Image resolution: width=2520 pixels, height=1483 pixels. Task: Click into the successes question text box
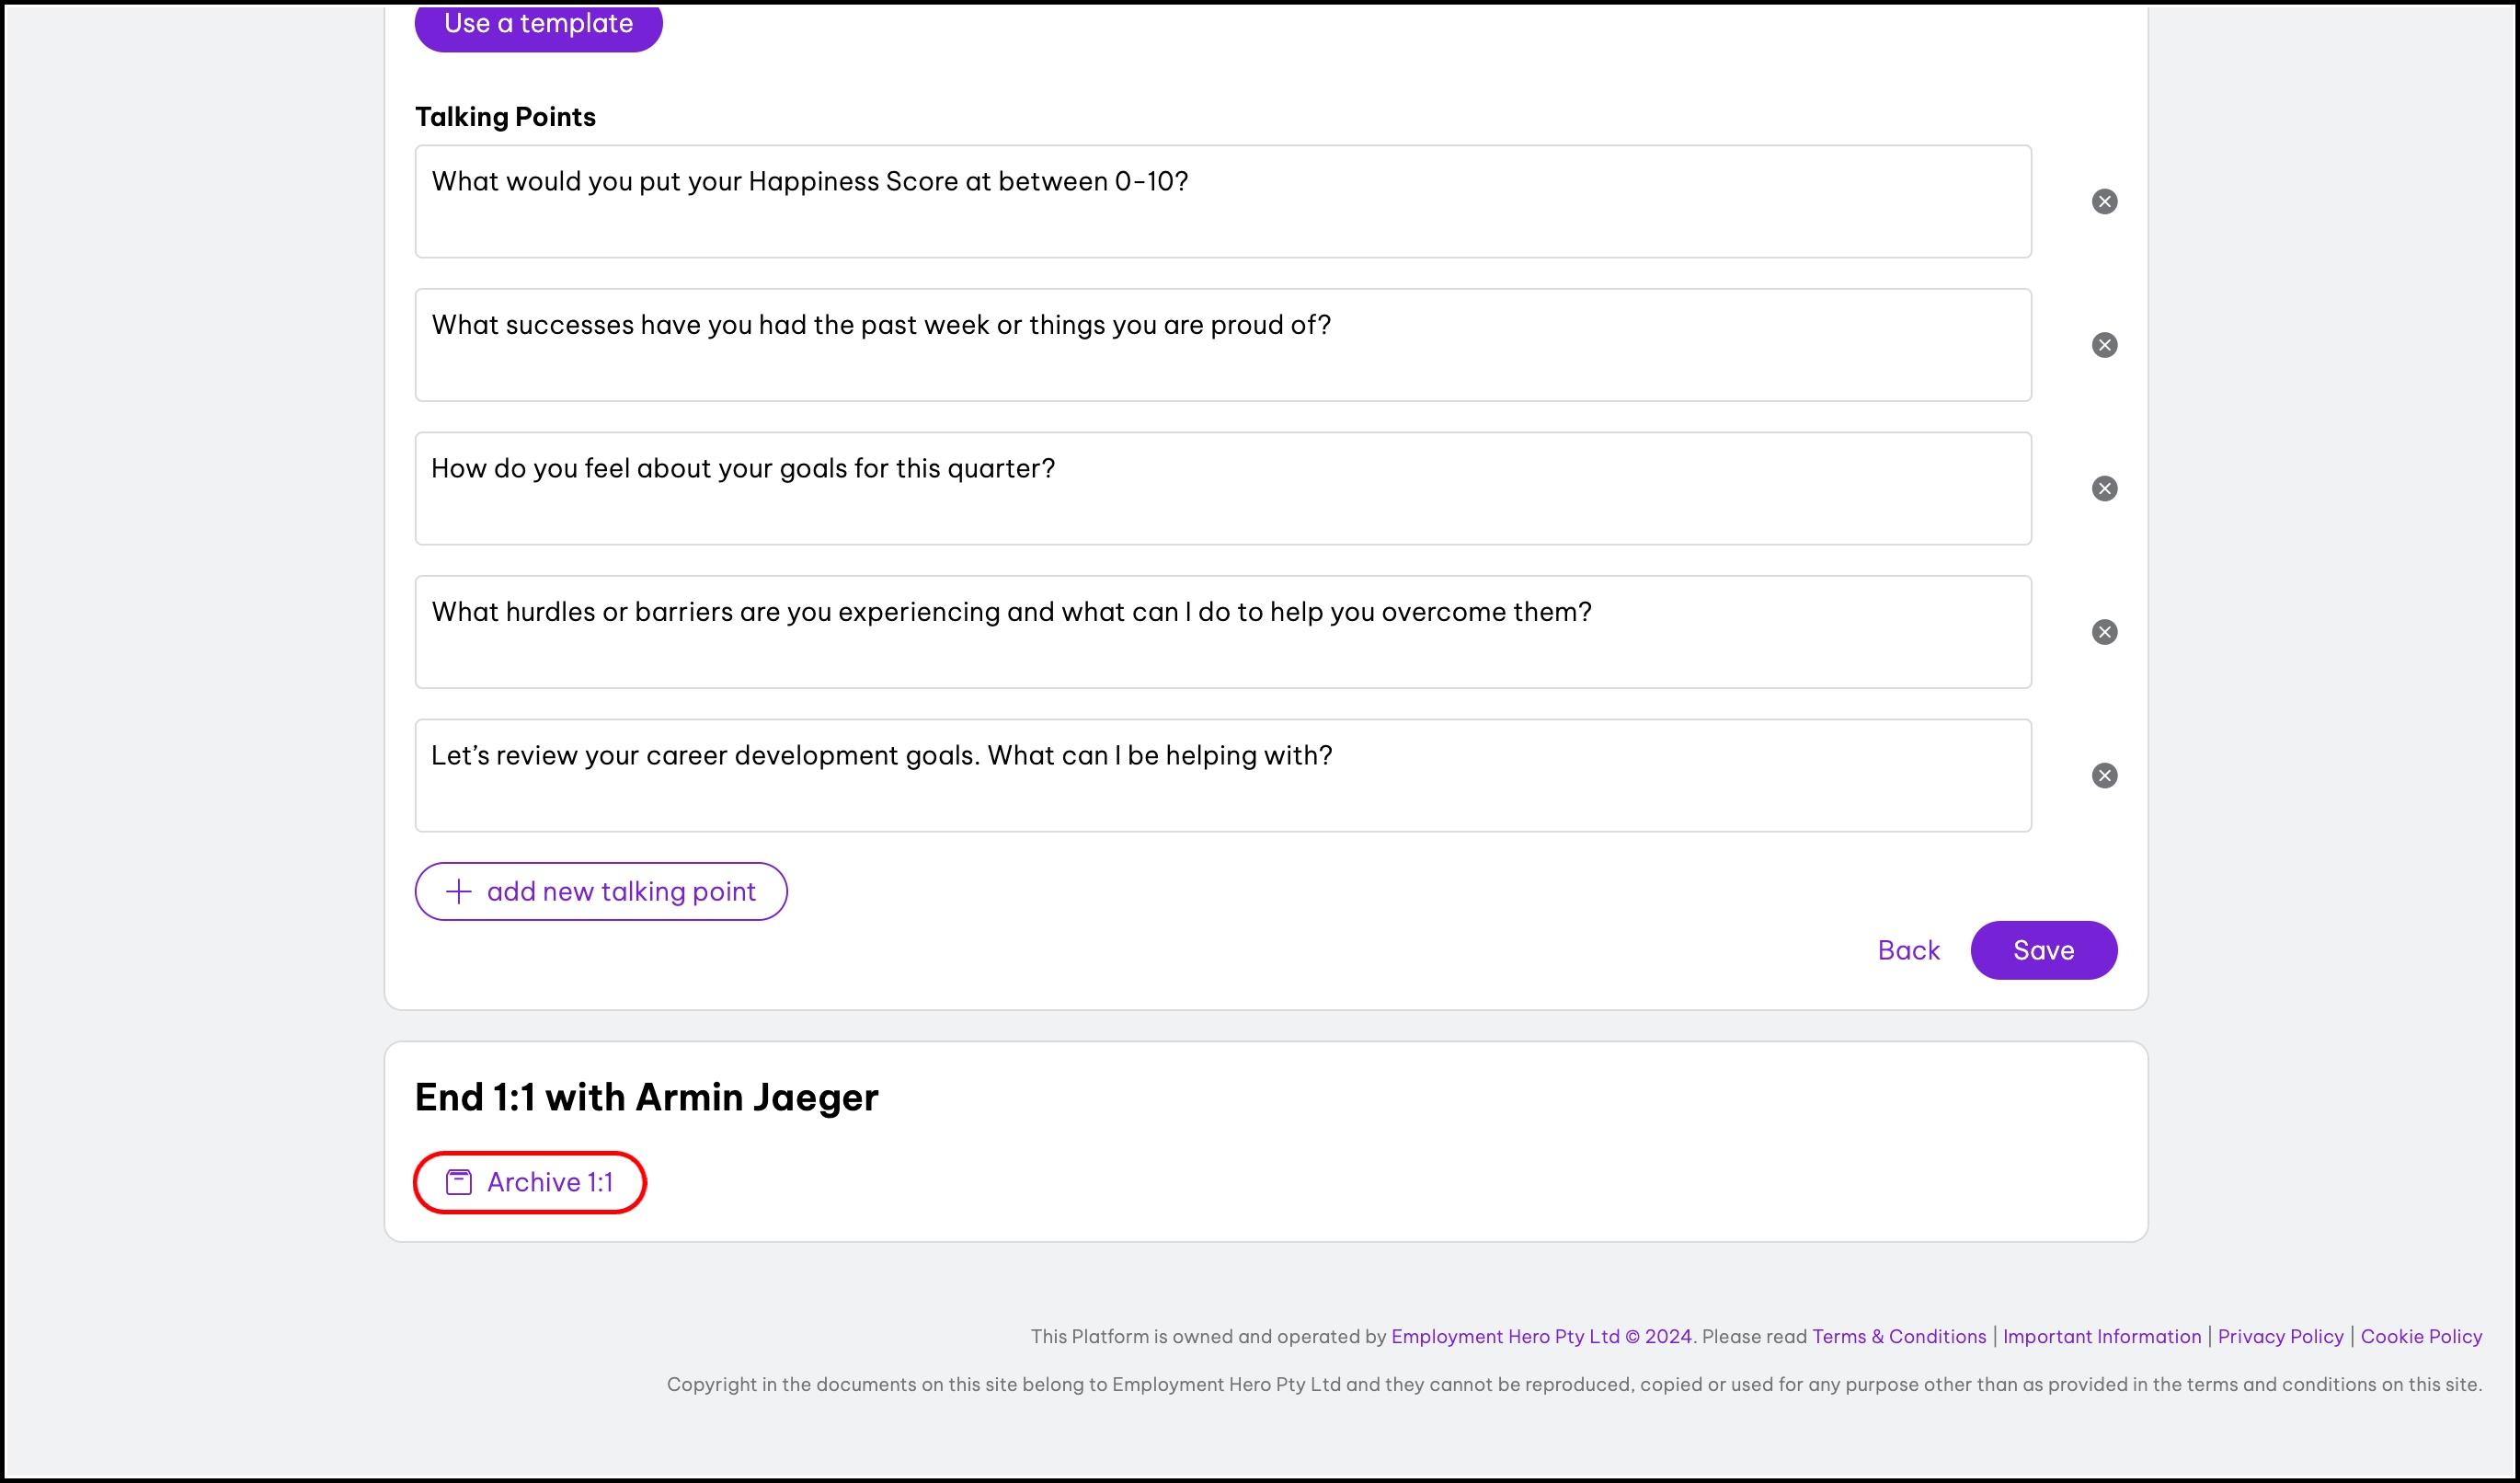pyautogui.click(x=1222, y=345)
